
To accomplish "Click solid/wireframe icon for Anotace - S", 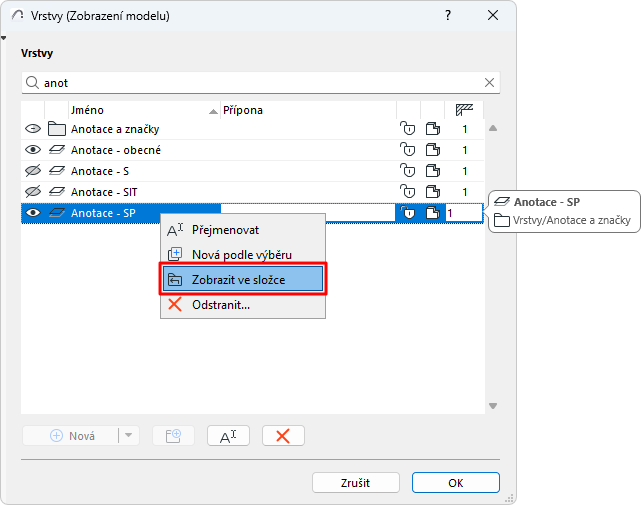I will (433, 171).
